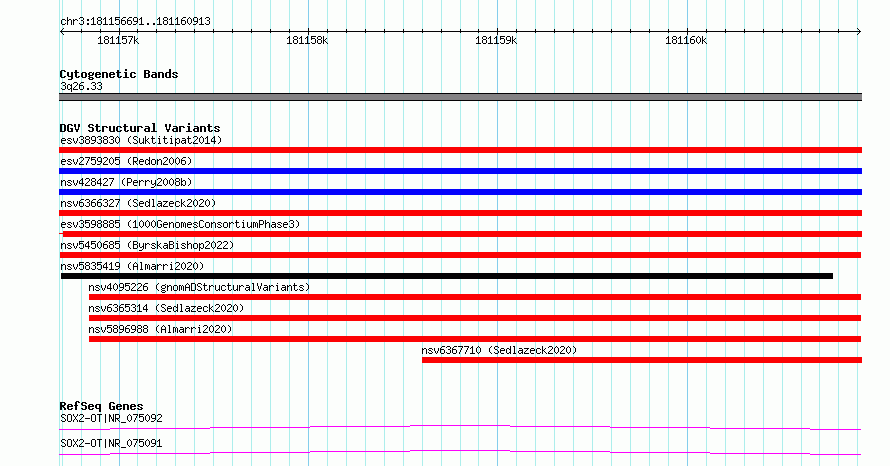Screen dimensions: 890x466
Task: Select the red bar under esv3598885
Action: pos(460,234)
